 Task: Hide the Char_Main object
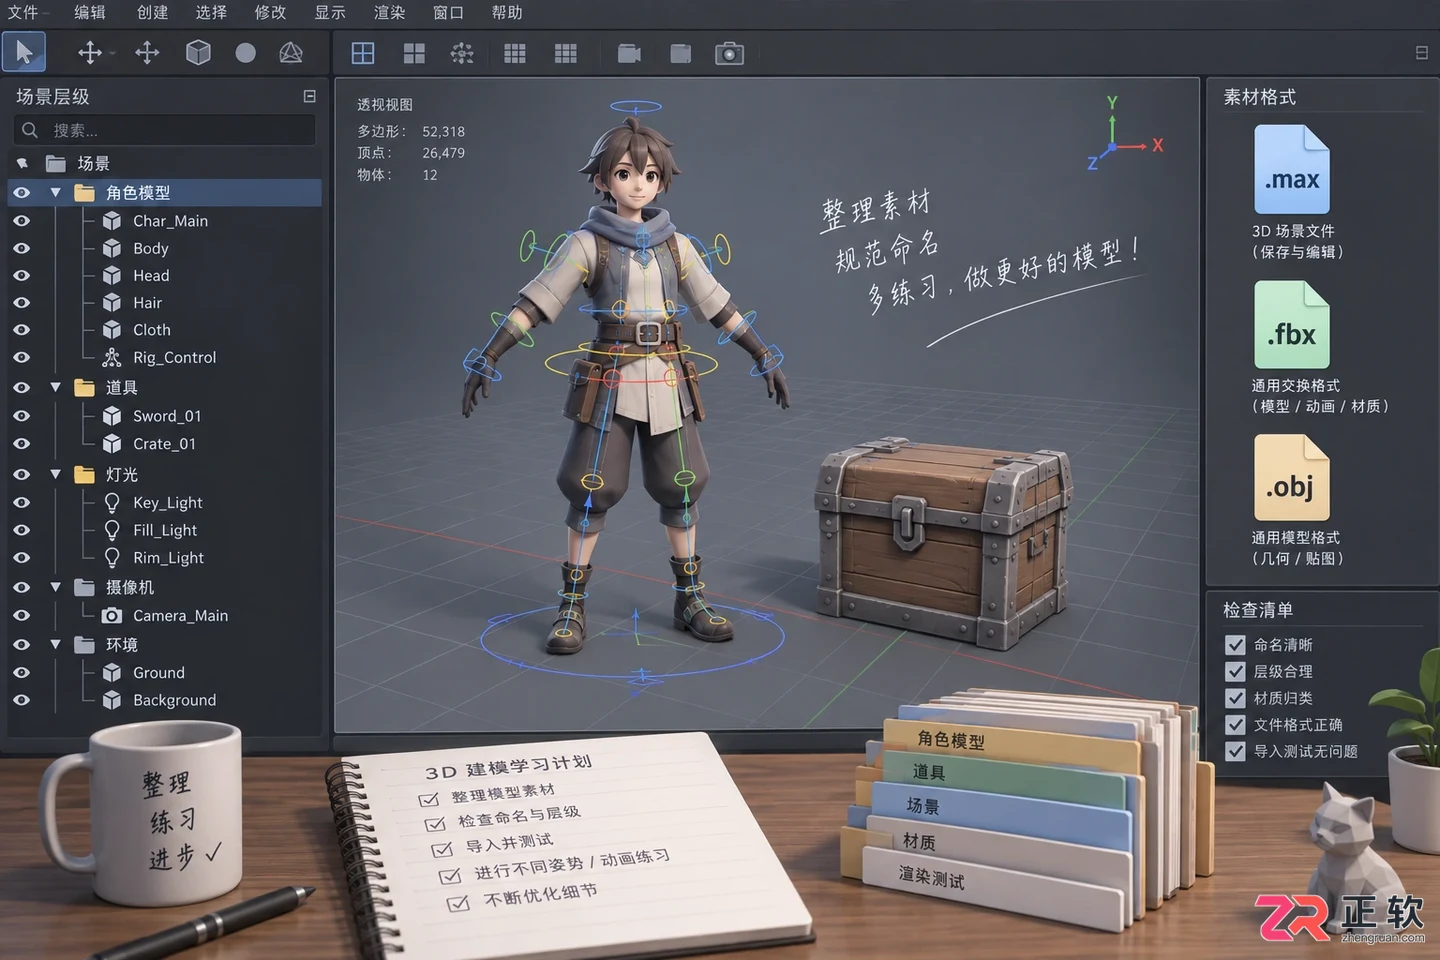click(x=21, y=220)
